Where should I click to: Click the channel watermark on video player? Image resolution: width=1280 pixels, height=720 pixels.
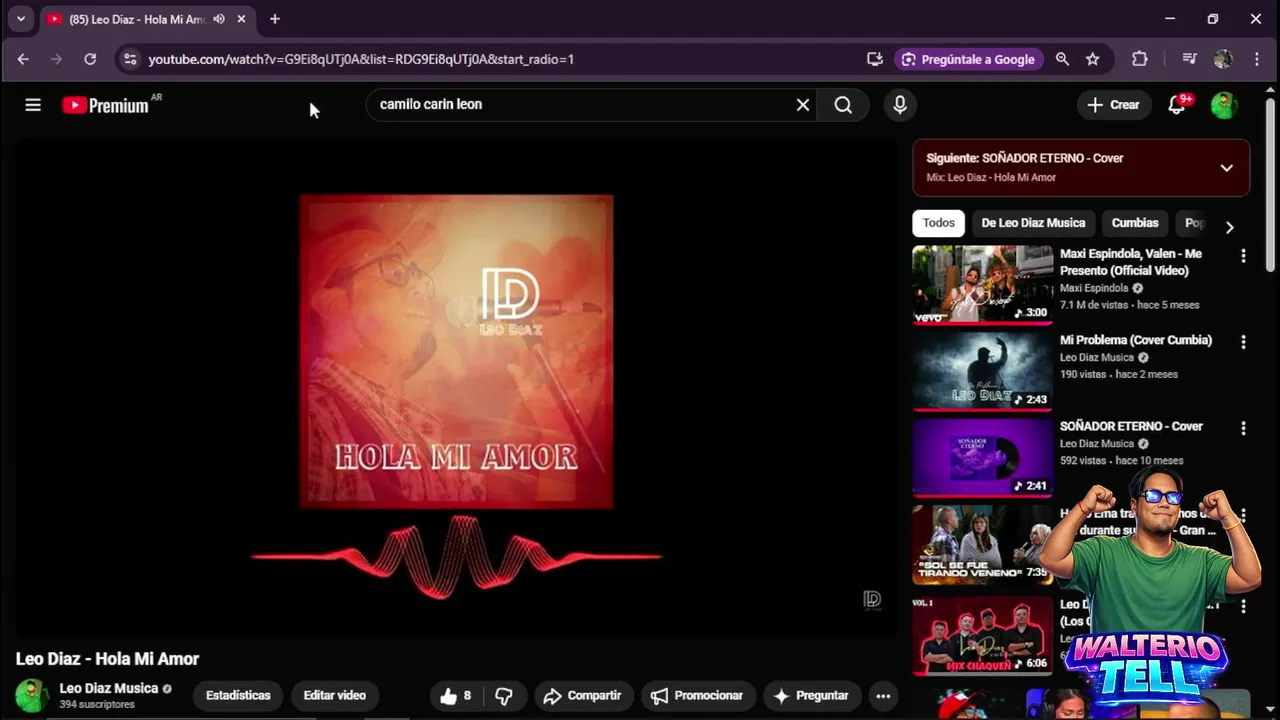point(872,599)
